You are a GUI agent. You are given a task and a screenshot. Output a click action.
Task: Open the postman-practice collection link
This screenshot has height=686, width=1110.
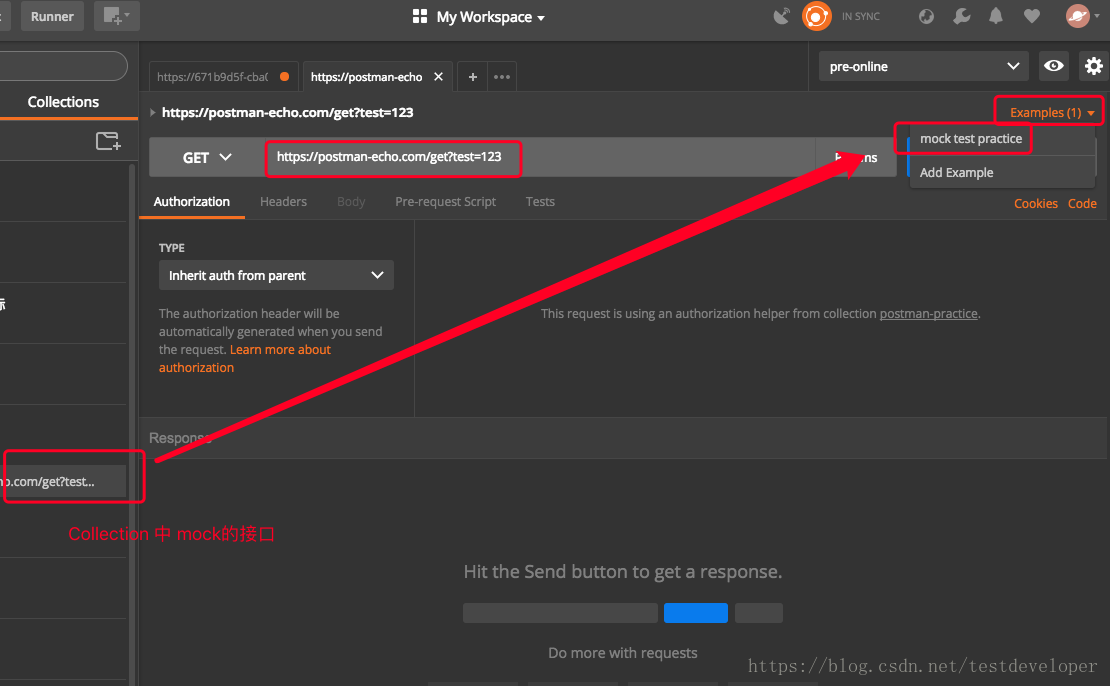(x=928, y=314)
